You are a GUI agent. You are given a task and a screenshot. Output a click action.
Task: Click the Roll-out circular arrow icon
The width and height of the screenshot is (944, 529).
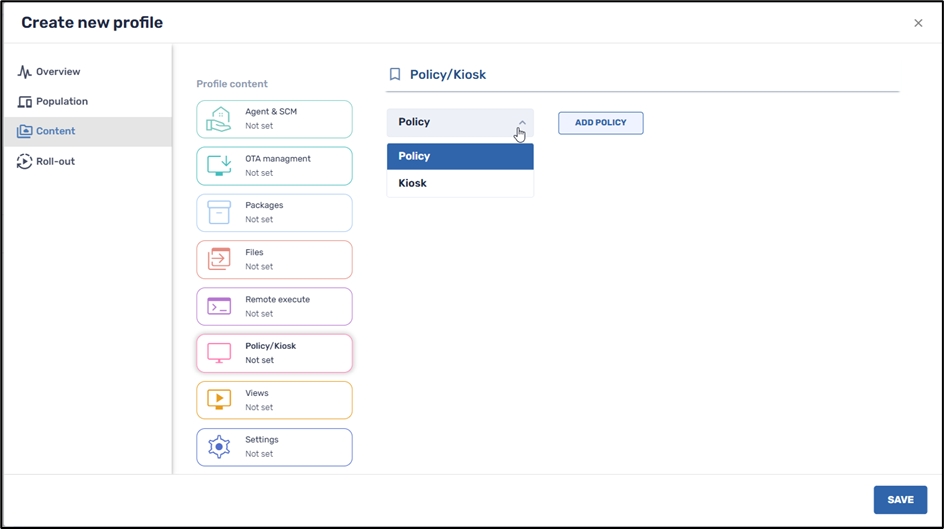pyautogui.click(x=25, y=161)
